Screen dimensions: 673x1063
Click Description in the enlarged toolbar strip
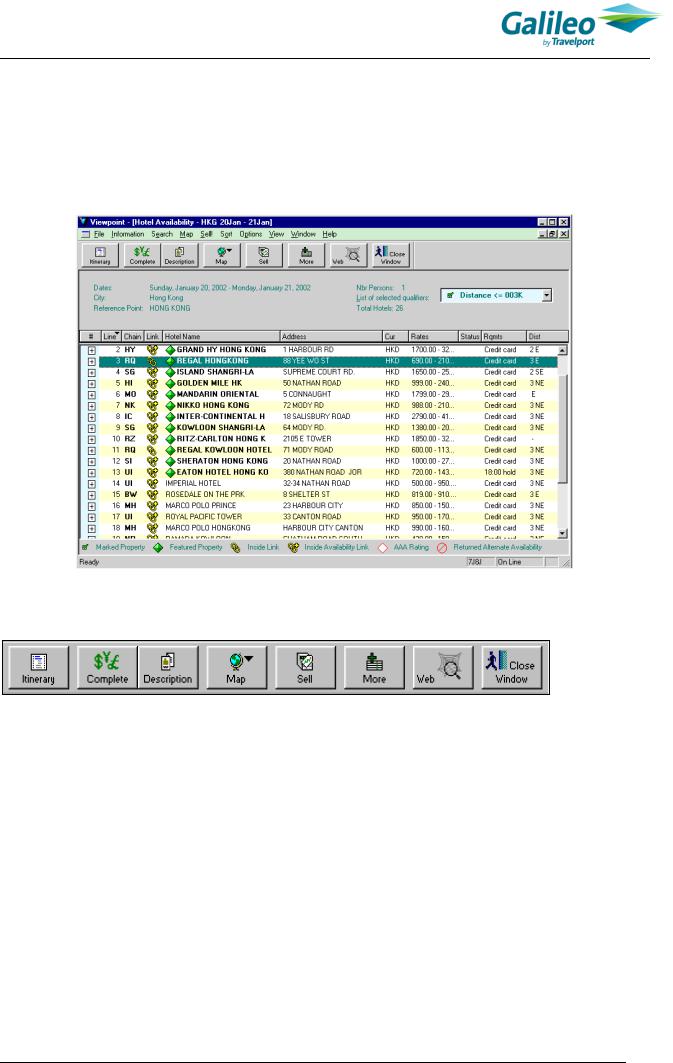[168, 667]
